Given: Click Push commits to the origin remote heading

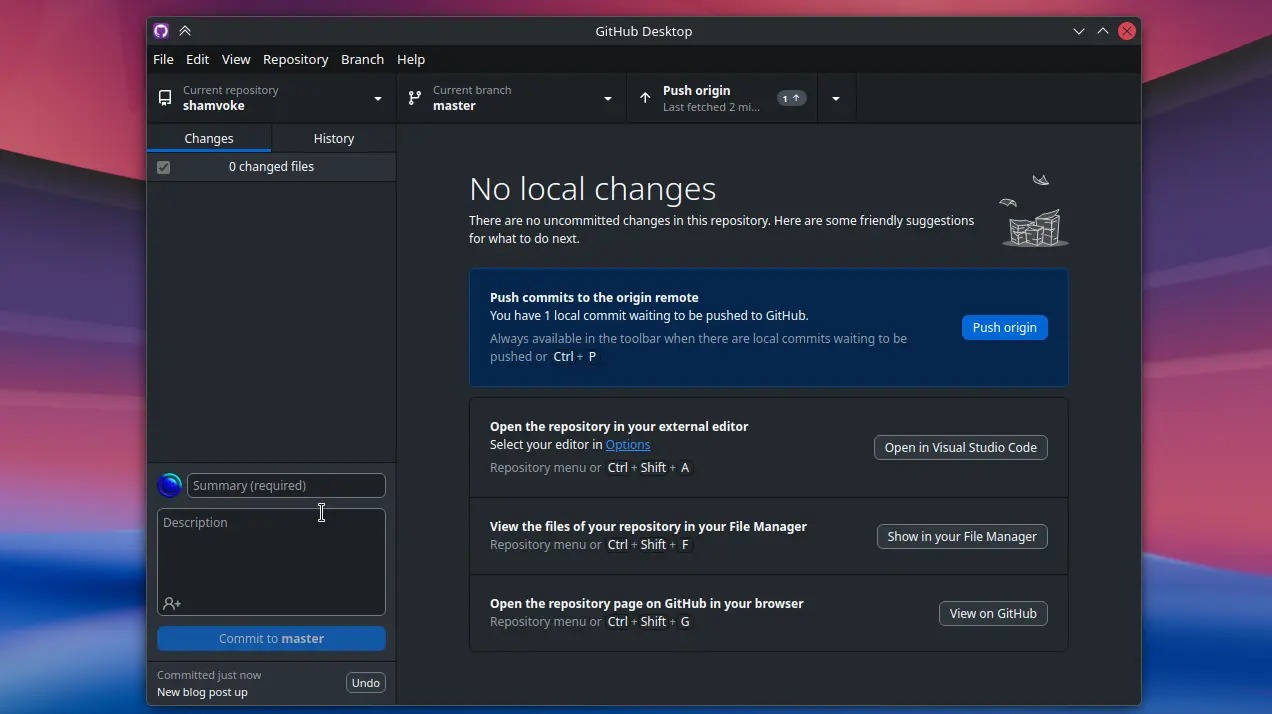Looking at the screenshot, I should 594,297.
